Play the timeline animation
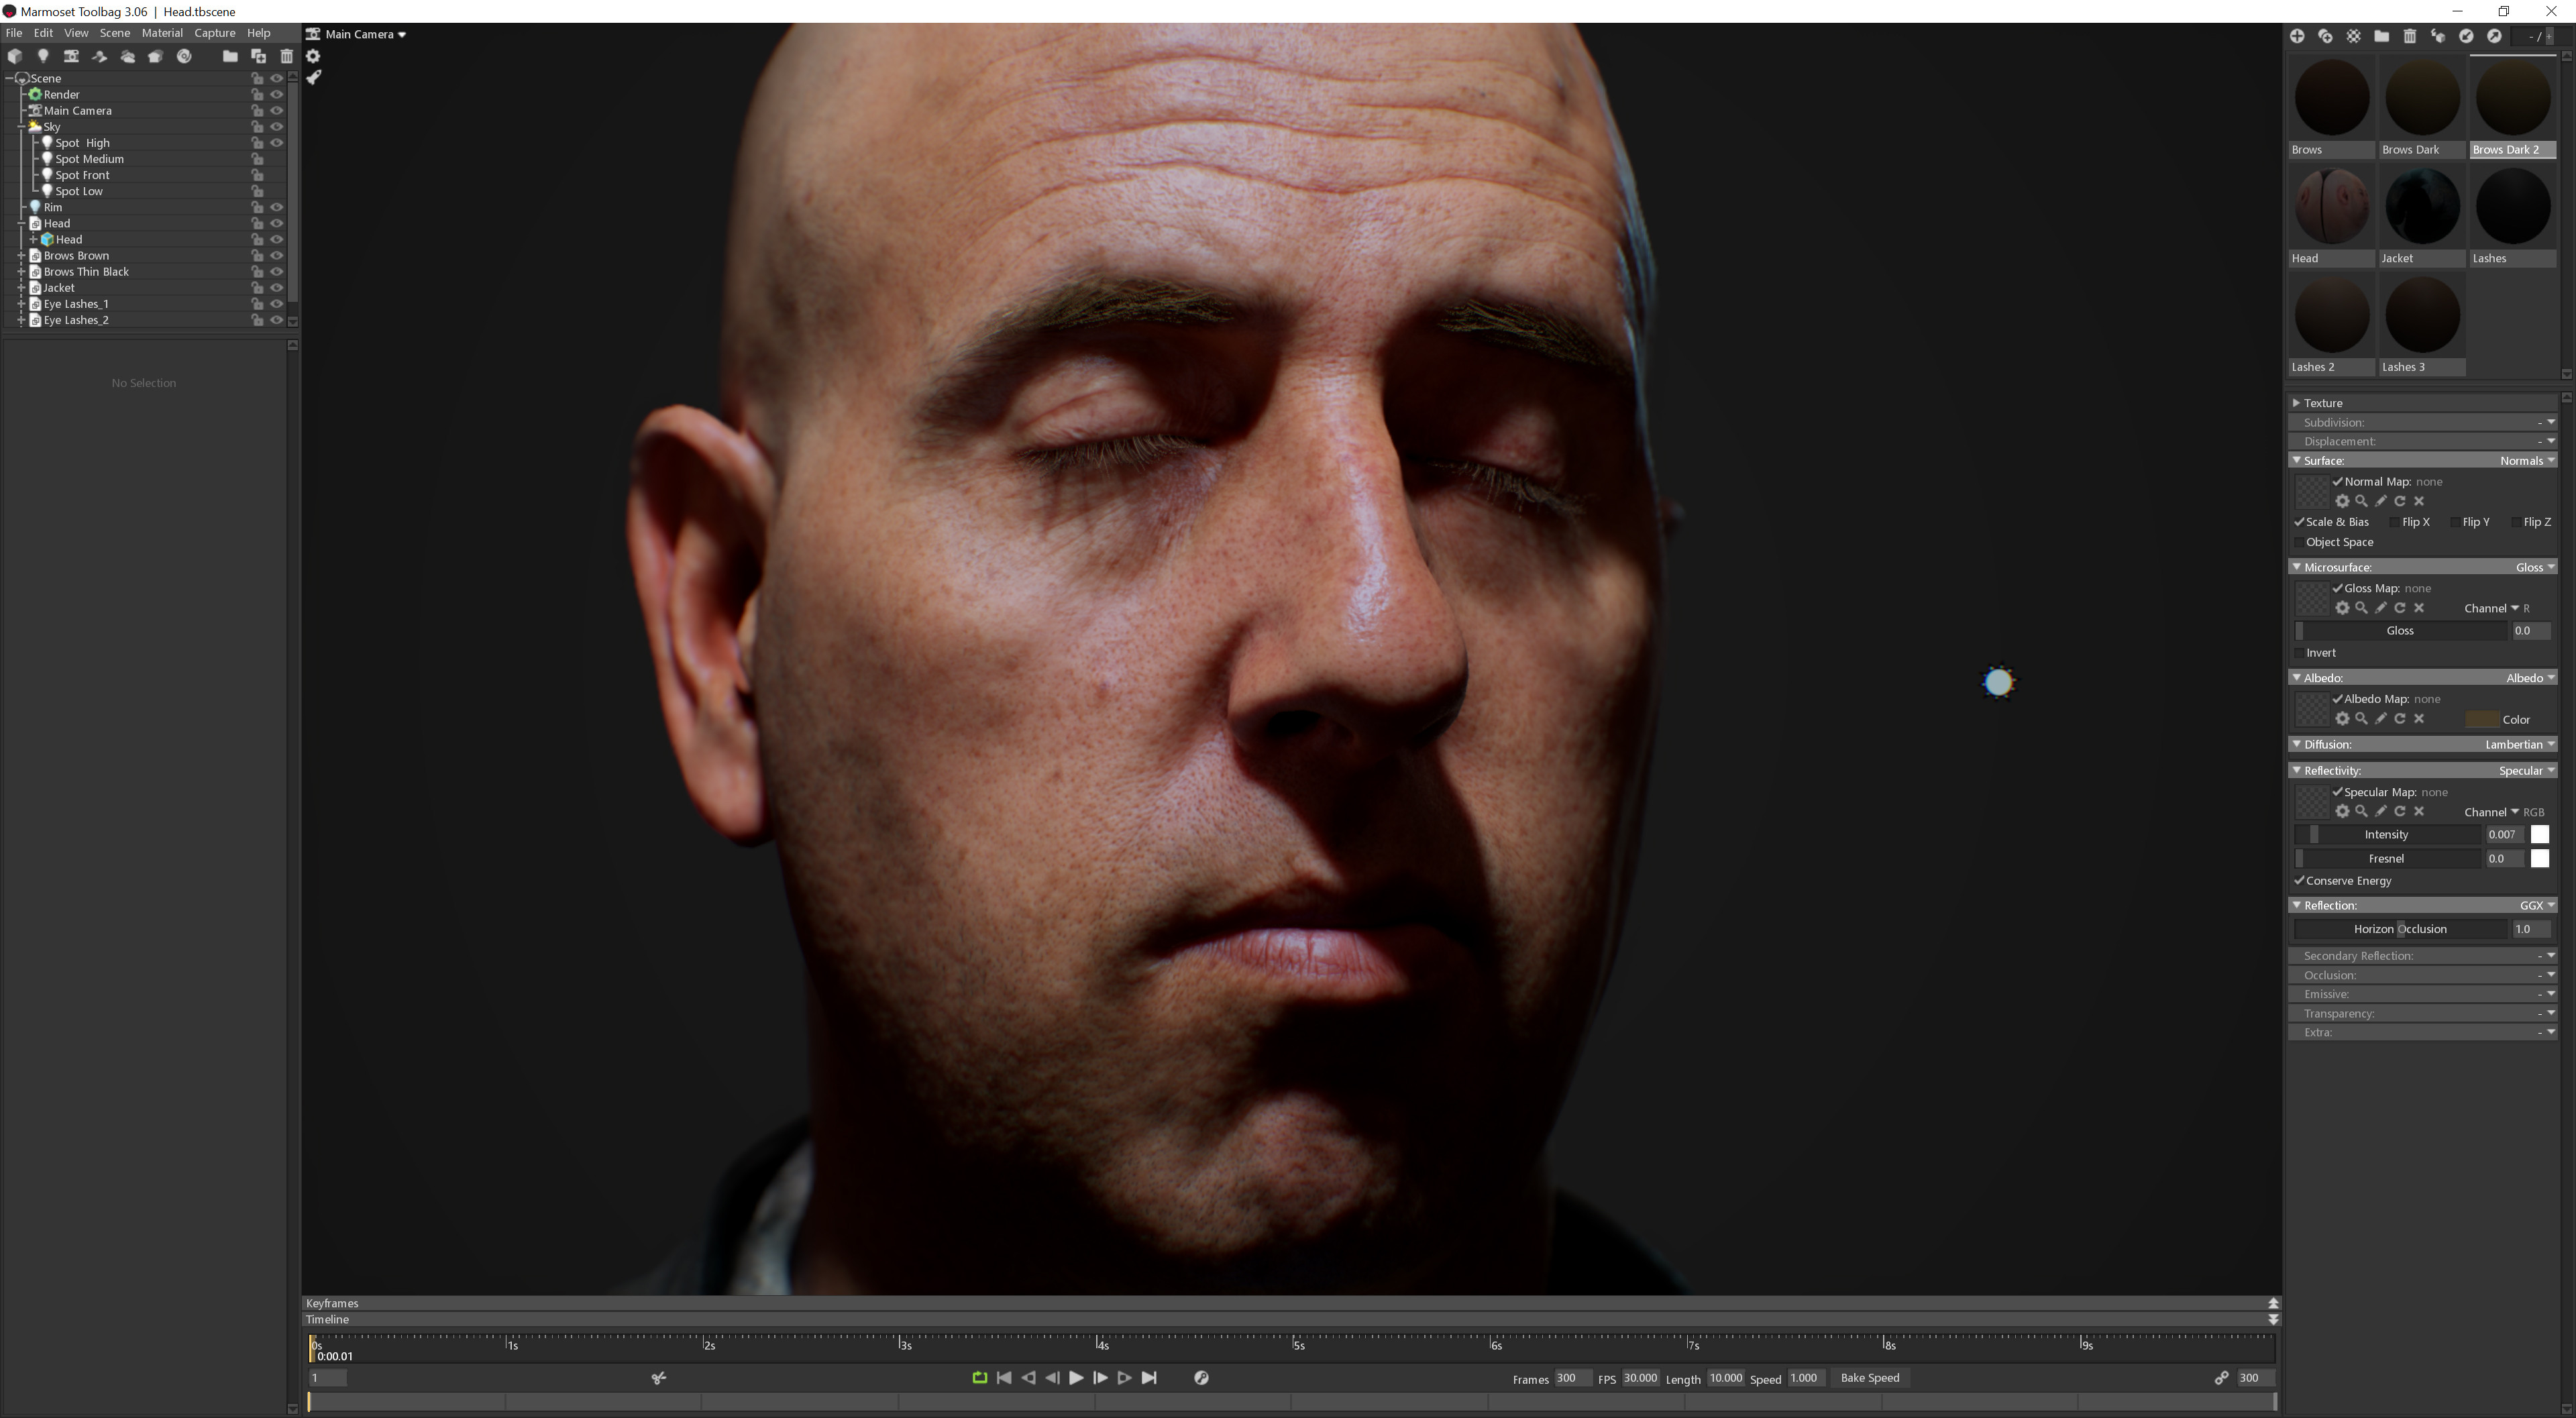2576x1418 pixels. 1076,1378
